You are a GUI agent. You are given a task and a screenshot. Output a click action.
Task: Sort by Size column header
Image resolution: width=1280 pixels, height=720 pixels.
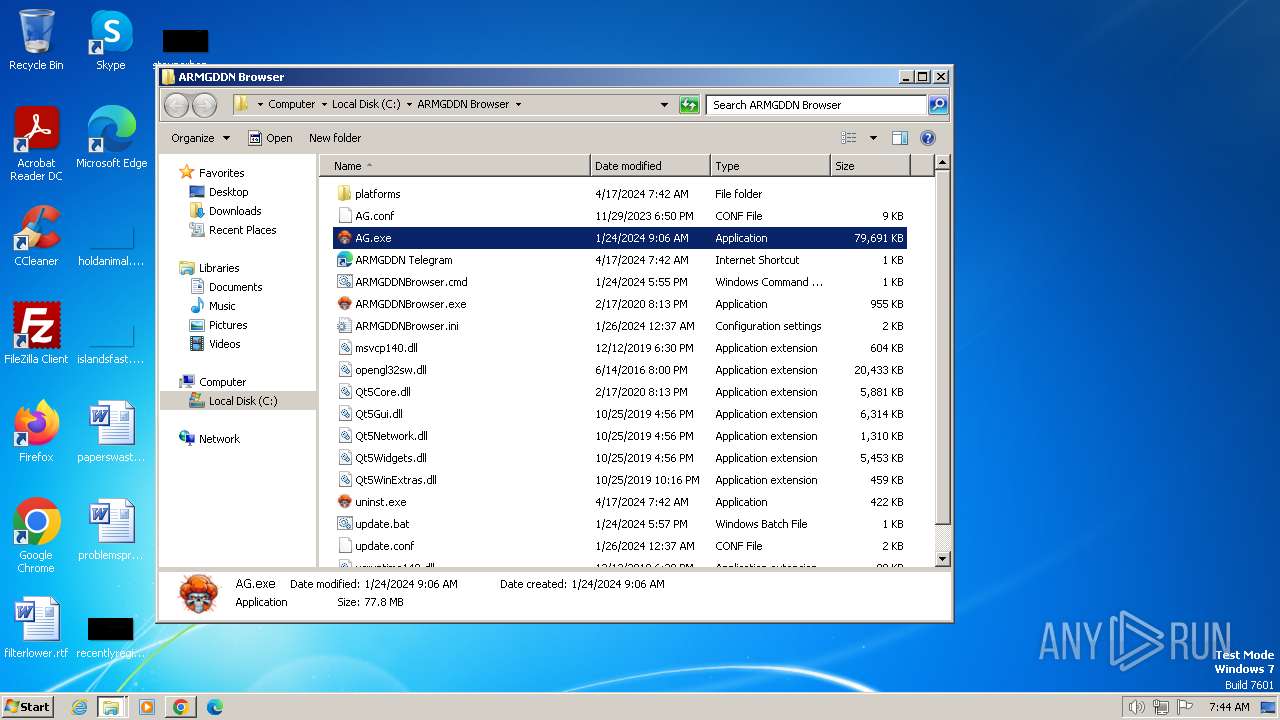(870, 166)
